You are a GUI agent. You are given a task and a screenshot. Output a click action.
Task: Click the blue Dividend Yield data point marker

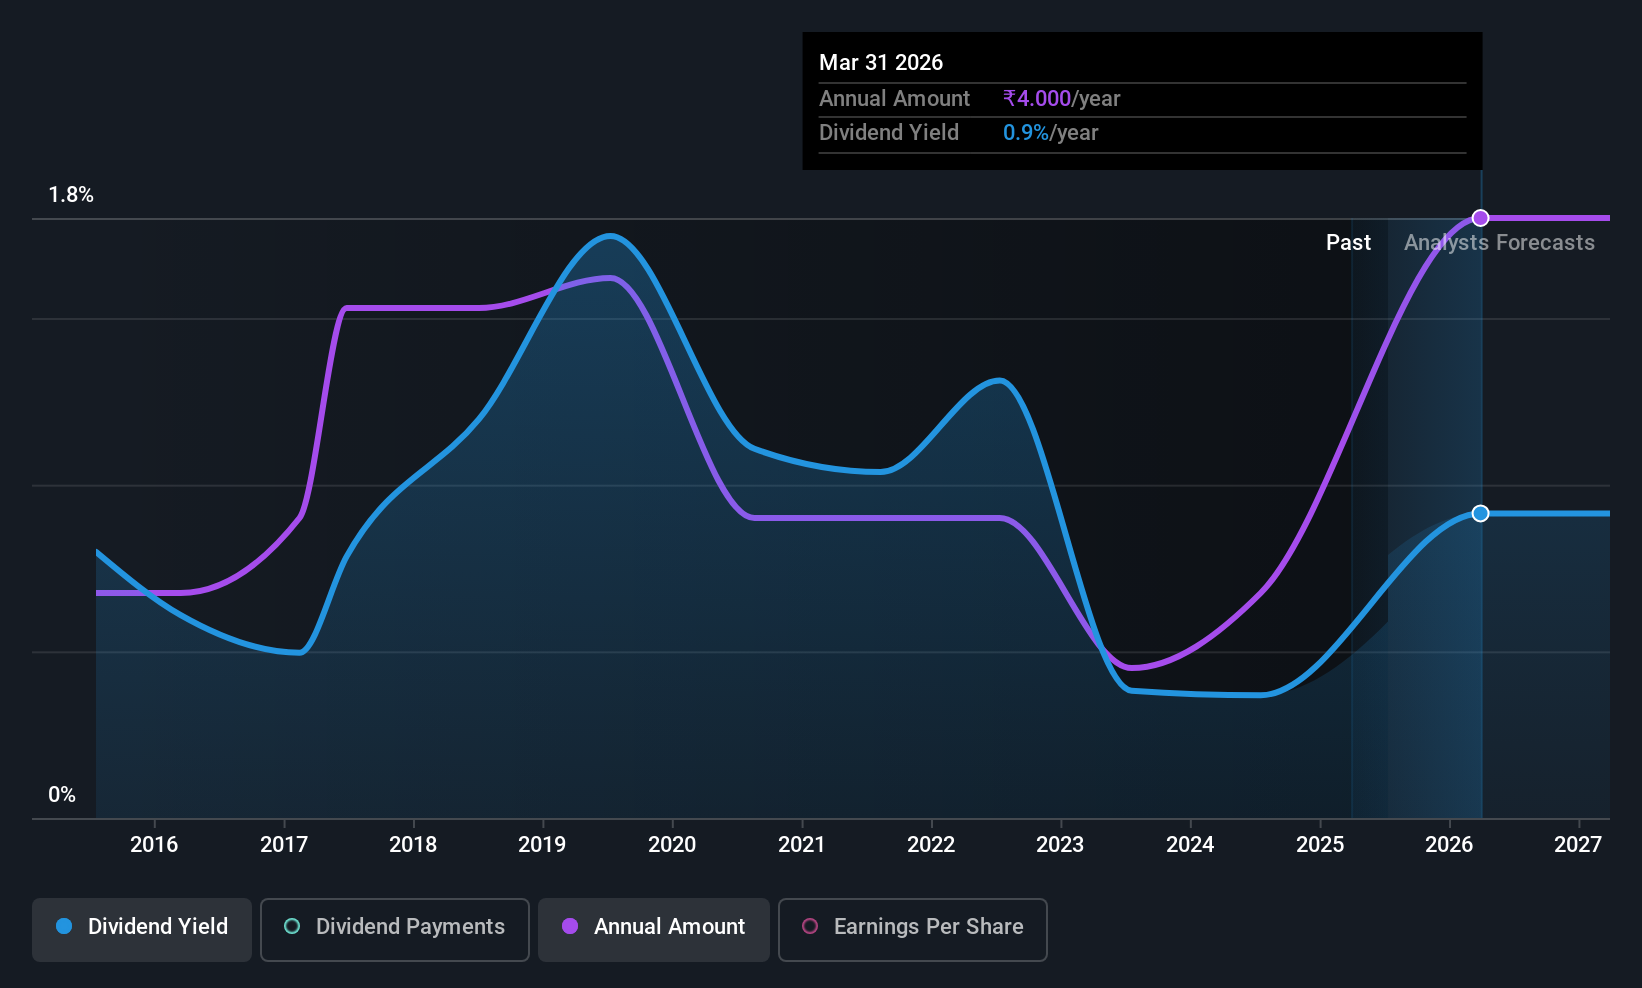[1481, 513]
